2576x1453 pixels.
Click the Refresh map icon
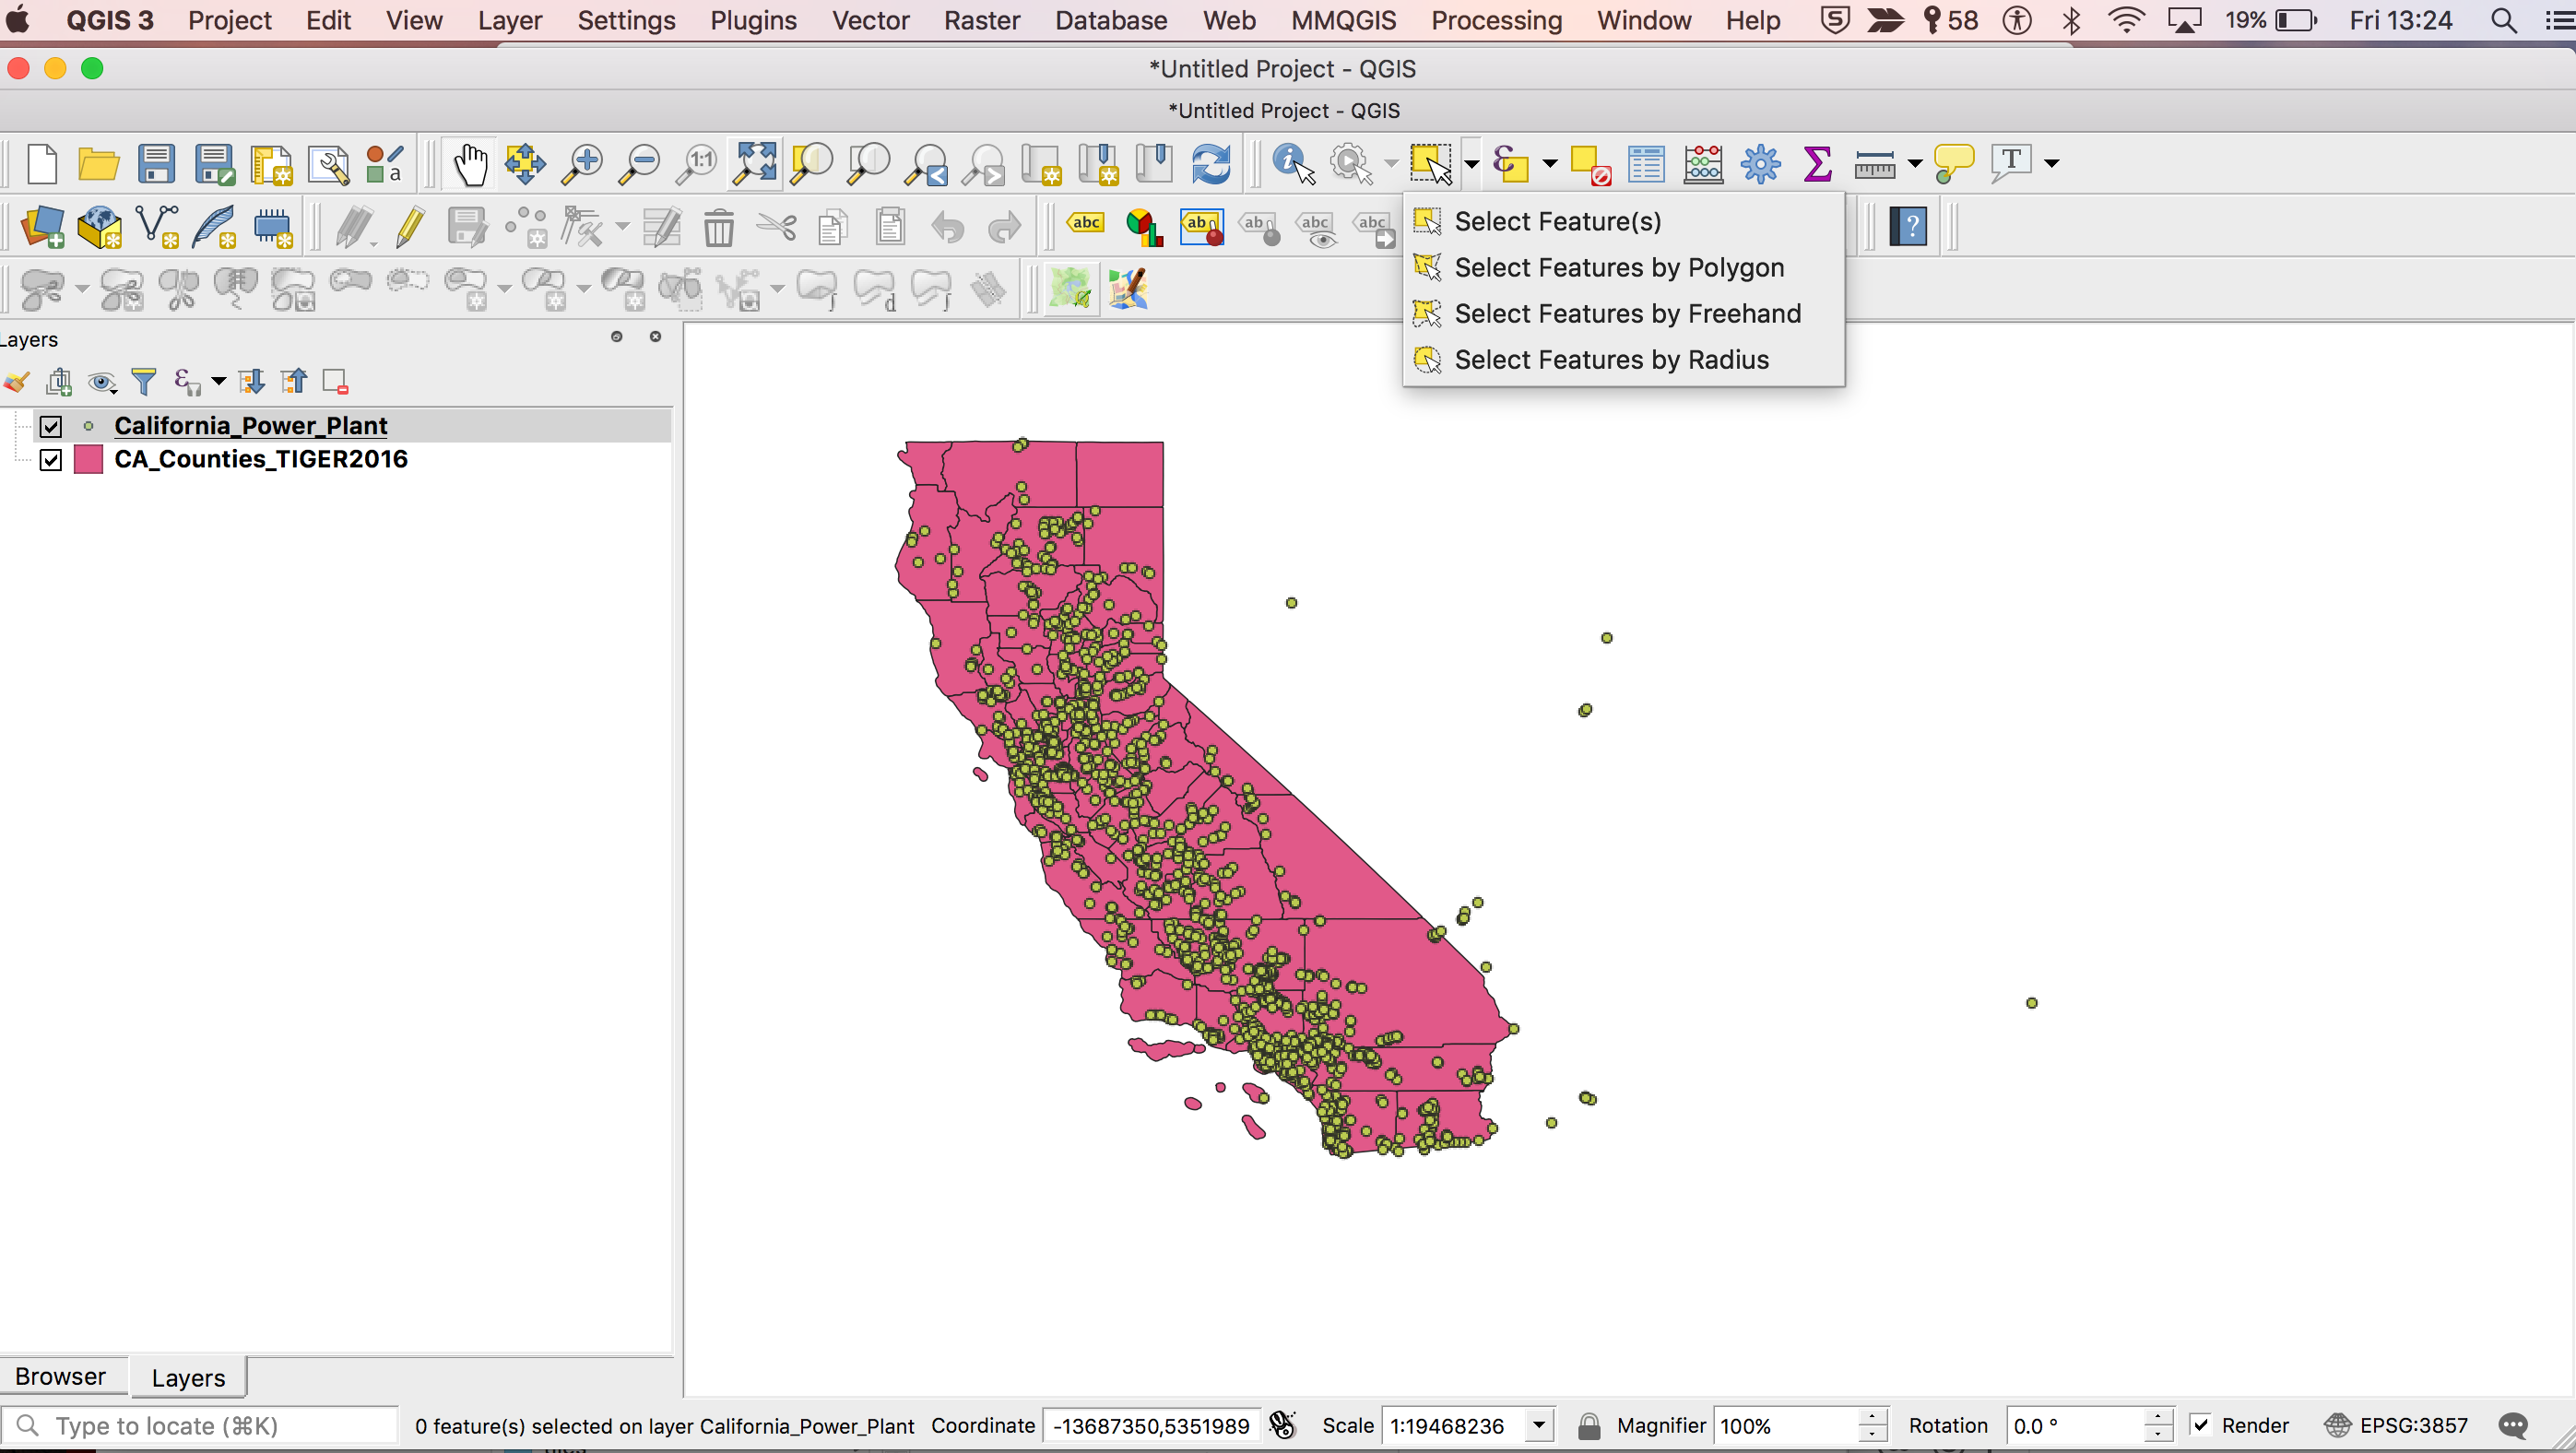(1210, 164)
